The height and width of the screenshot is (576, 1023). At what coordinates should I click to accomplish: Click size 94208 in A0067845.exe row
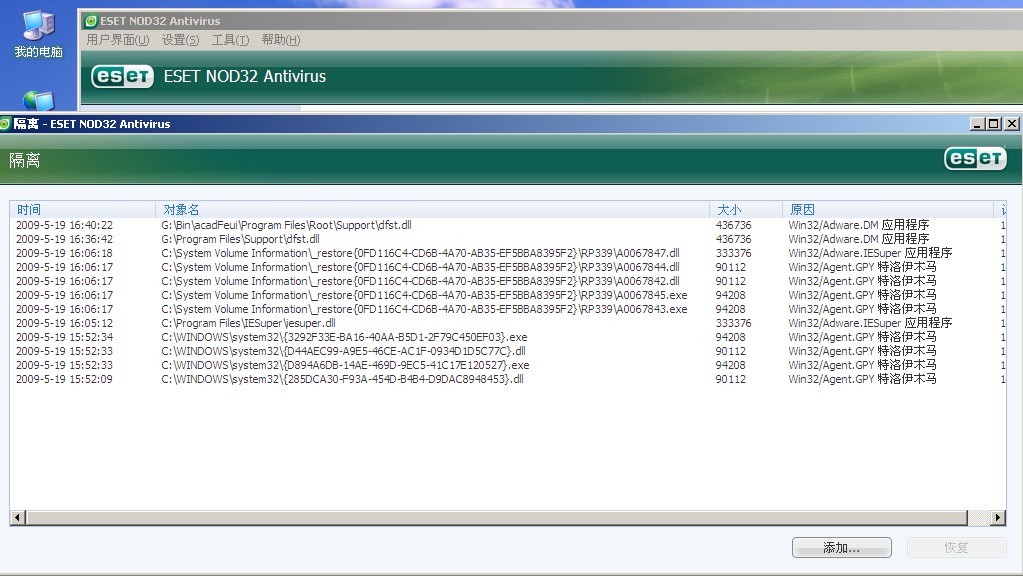coord(731,296)
